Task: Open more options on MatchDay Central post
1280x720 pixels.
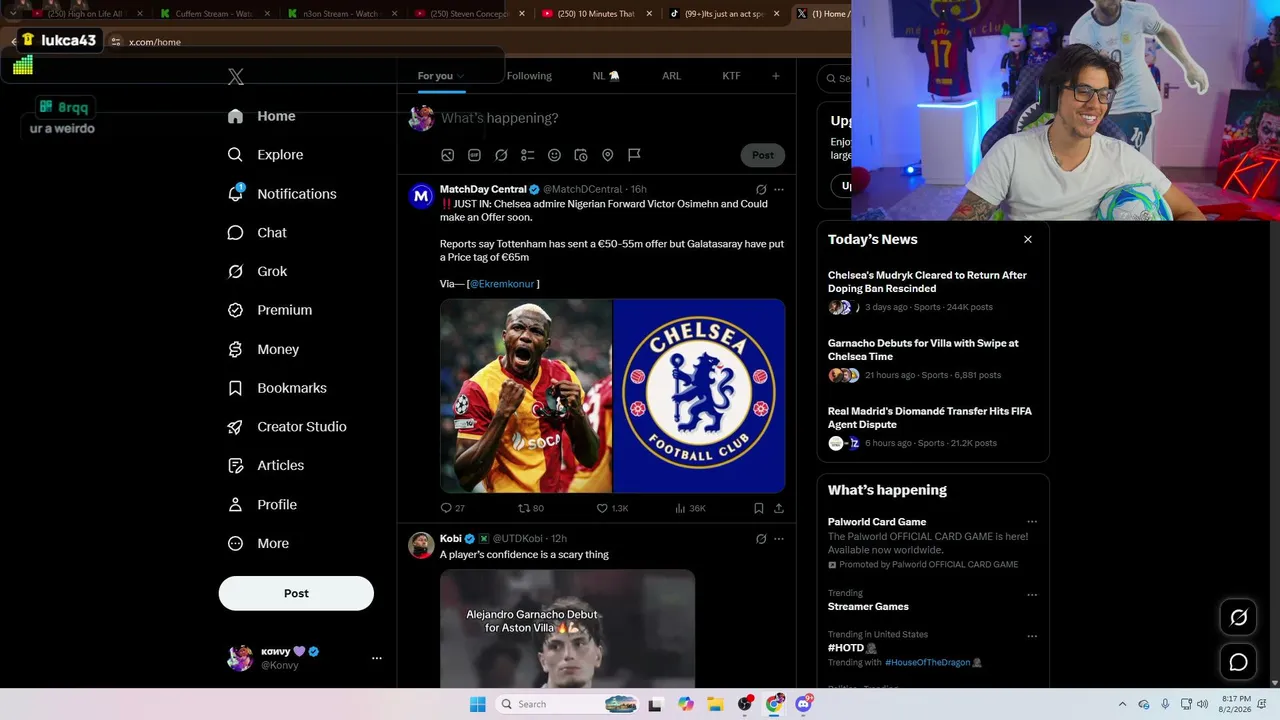Action: pyautogui.click(x=779, y=189)
